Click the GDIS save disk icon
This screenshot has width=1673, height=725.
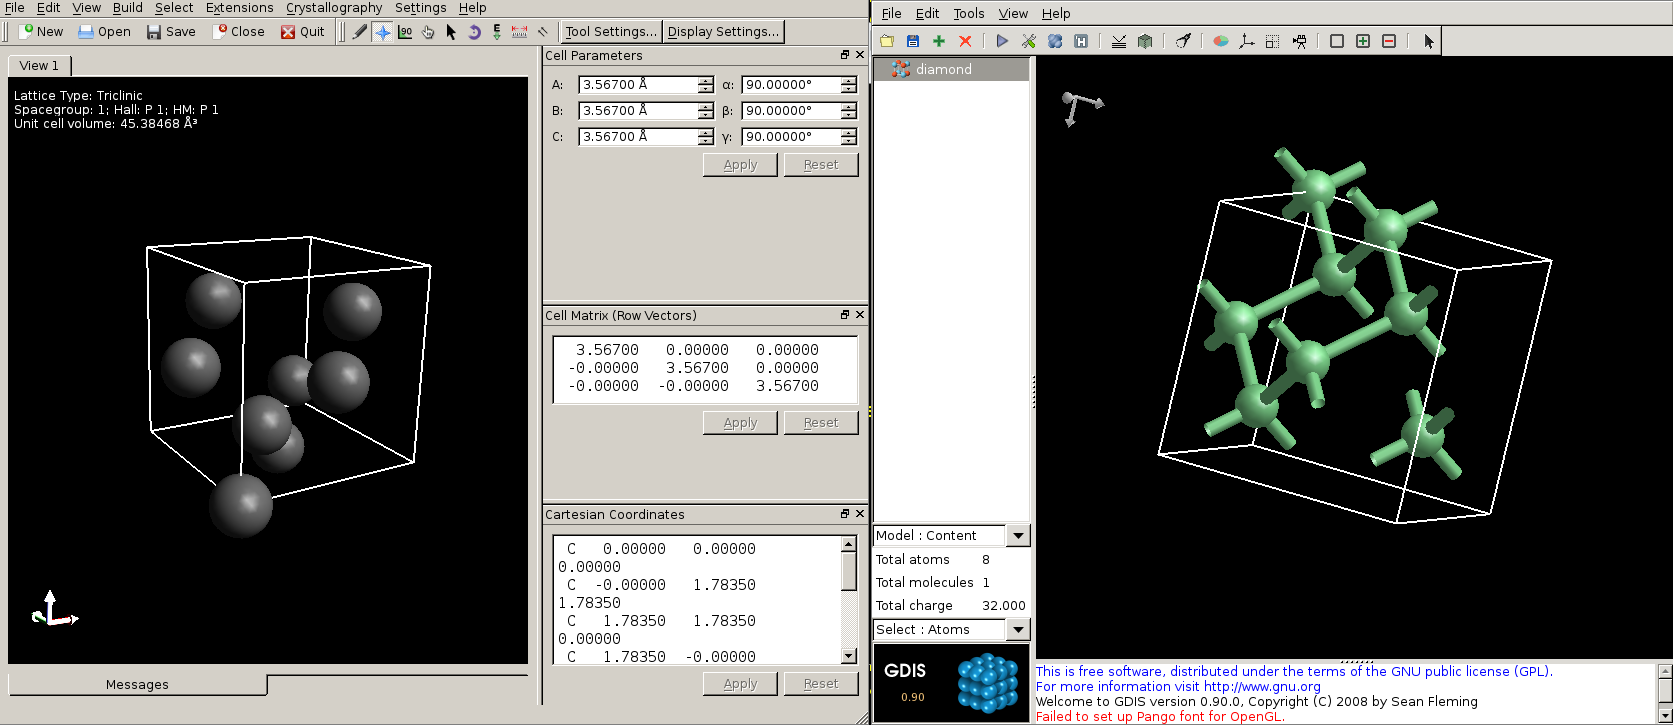(x=913, y=41)
